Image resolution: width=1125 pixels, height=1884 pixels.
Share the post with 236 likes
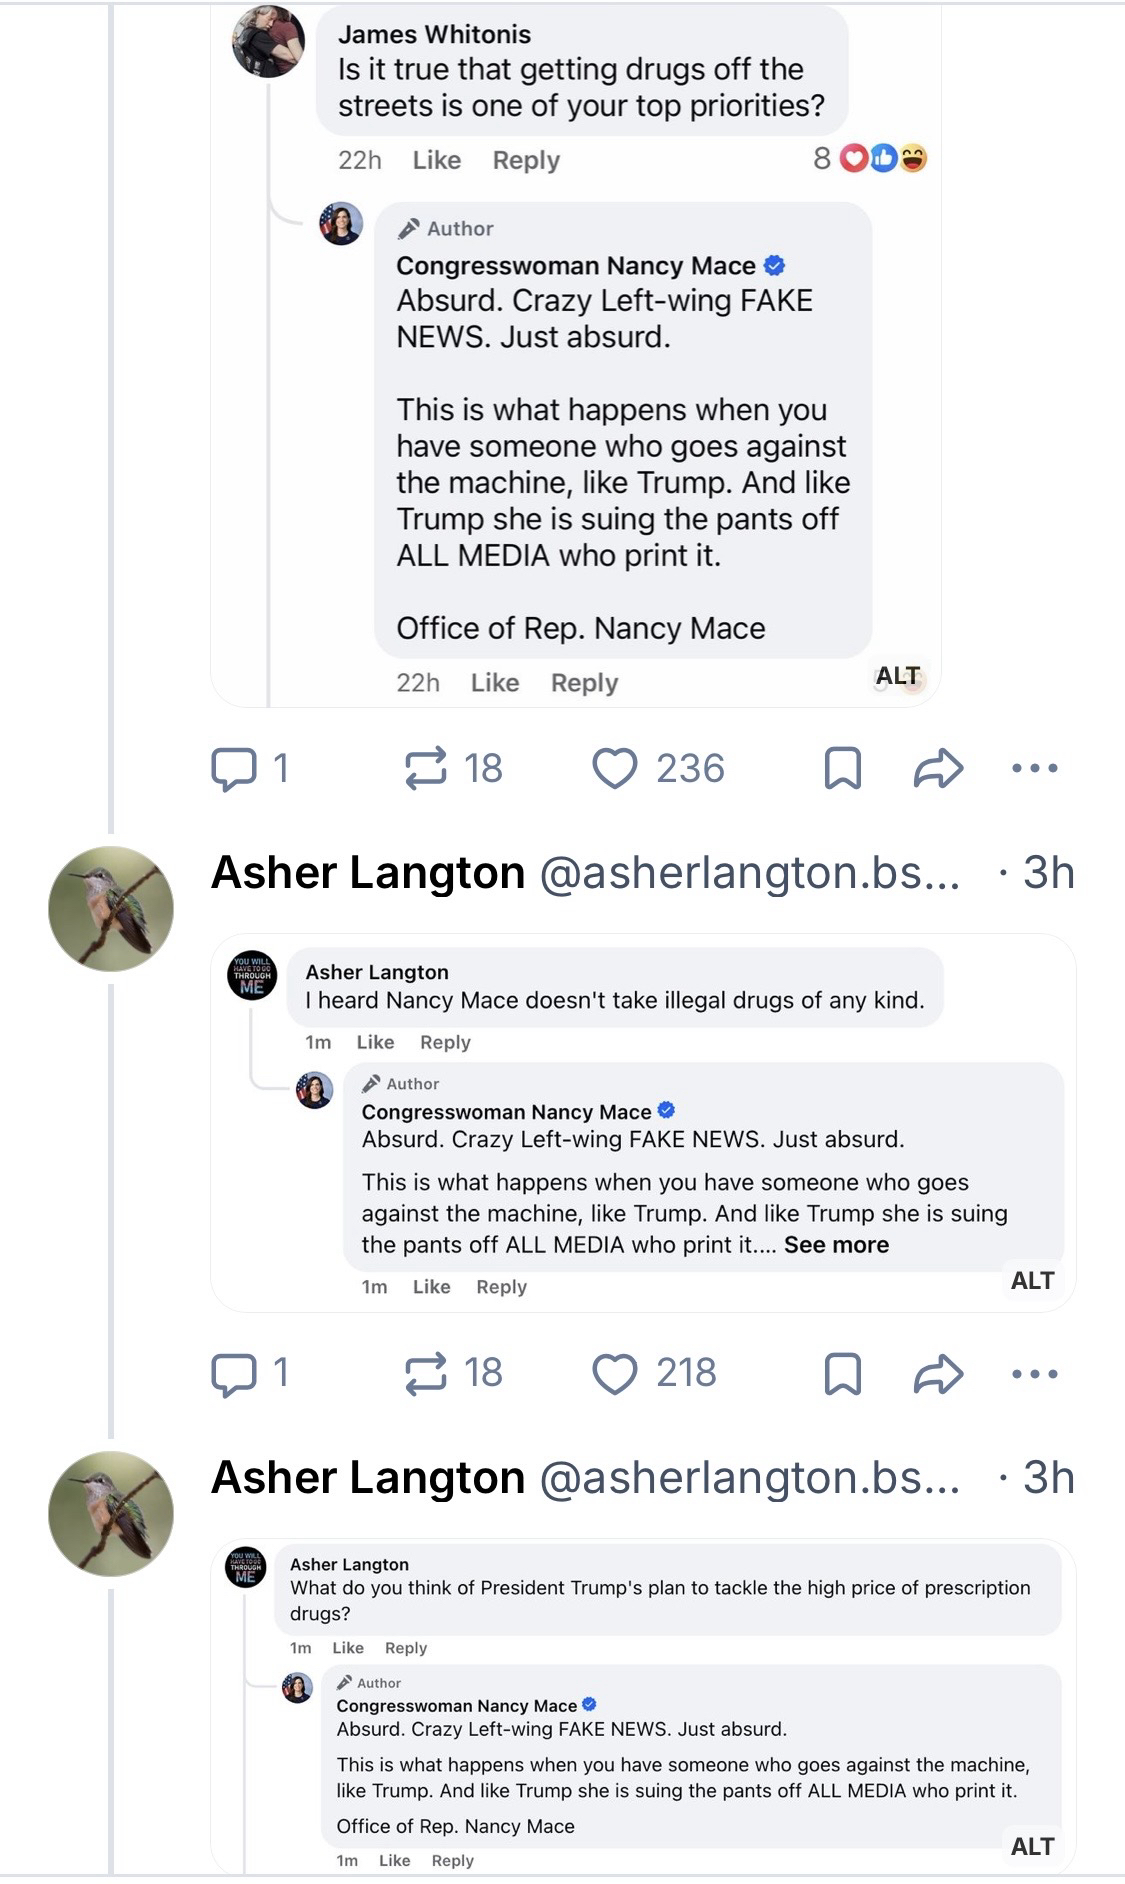pyautogui.click(x=938, y=769)
